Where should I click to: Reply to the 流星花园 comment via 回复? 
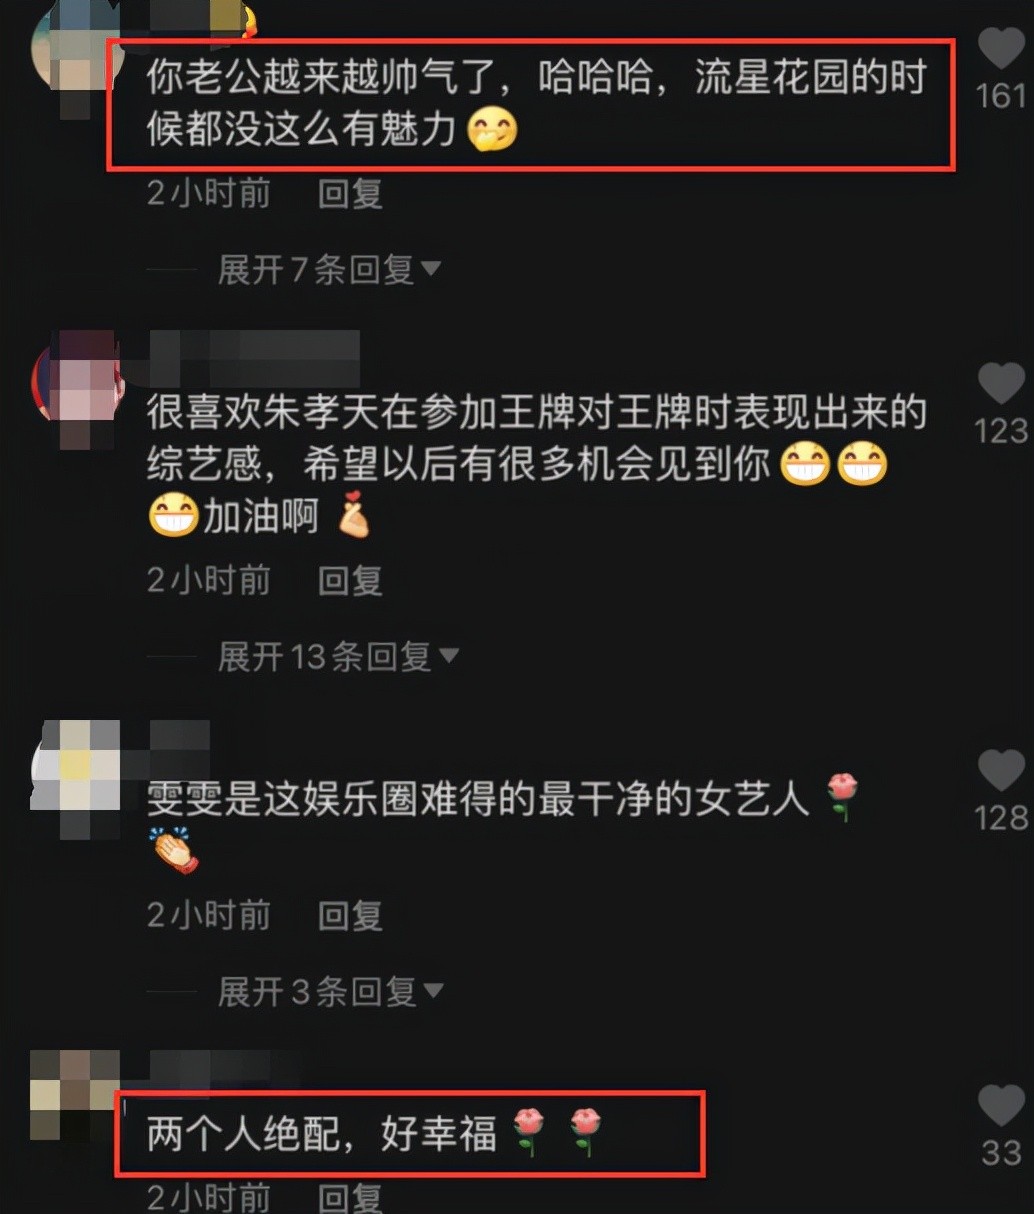[x=350, y=193]
